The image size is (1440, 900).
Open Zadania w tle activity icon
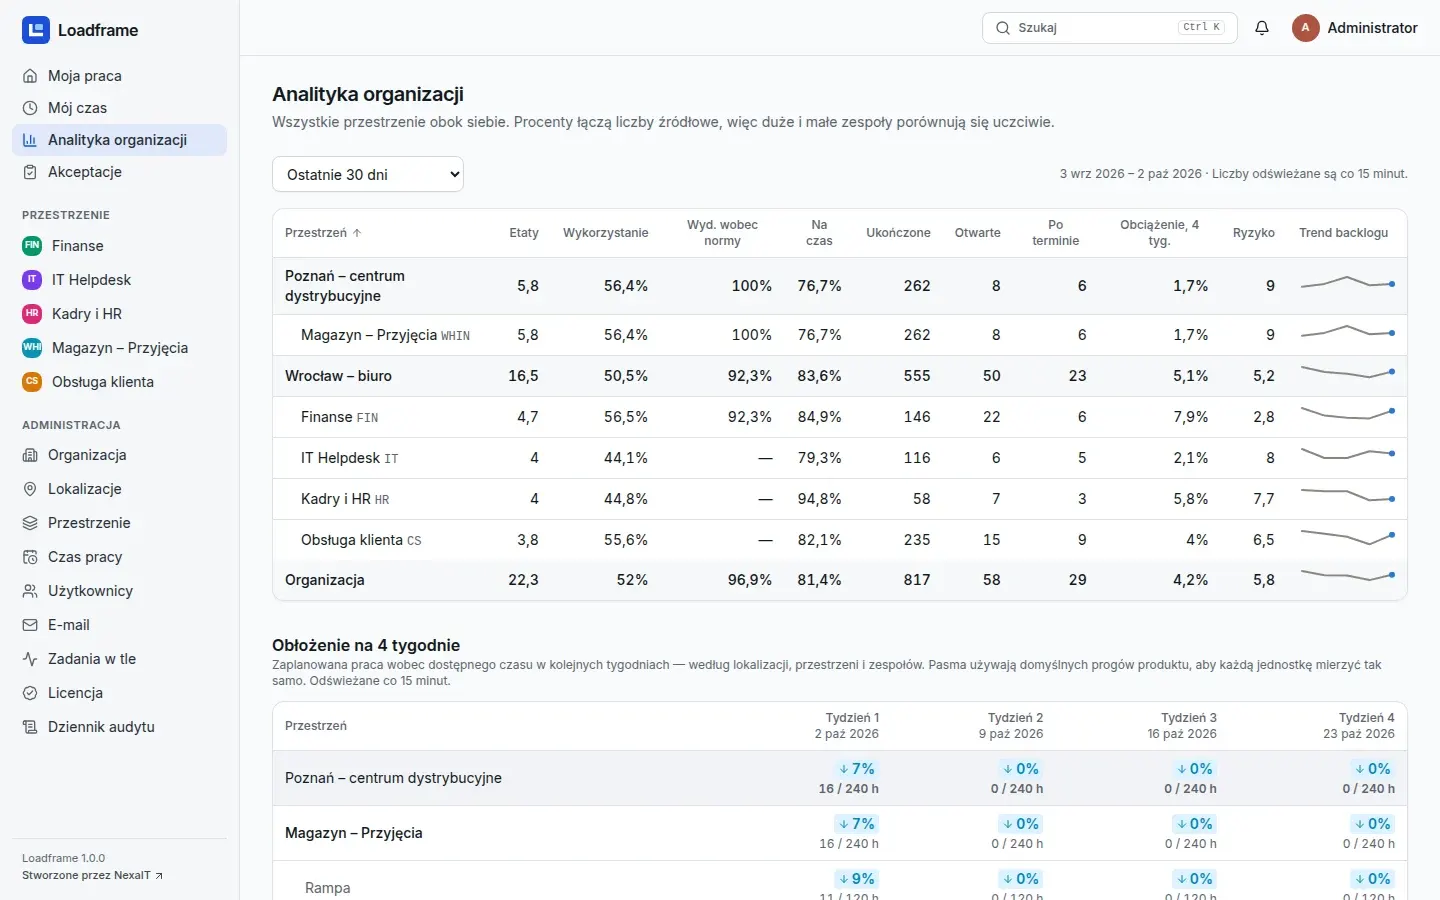[30, 659]
